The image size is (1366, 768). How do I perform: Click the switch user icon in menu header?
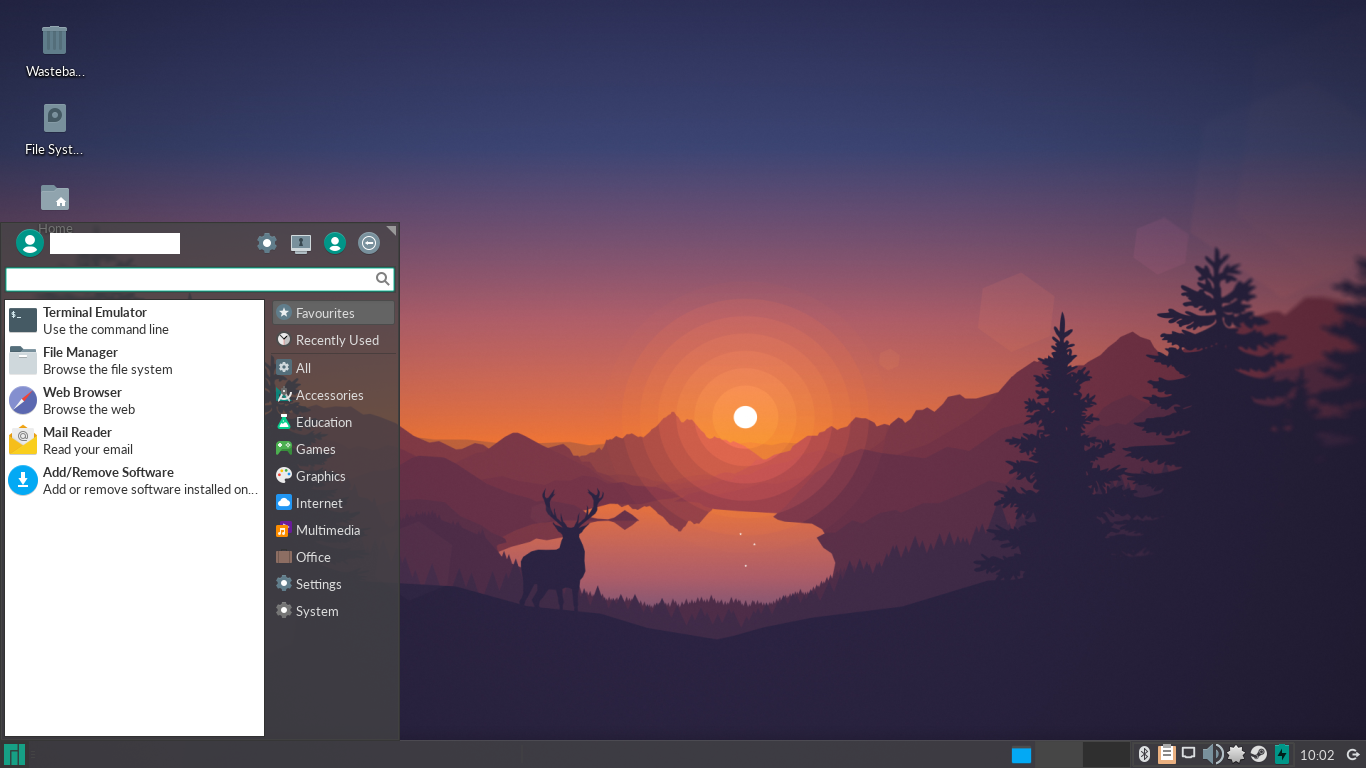click(x=335, y=243)
